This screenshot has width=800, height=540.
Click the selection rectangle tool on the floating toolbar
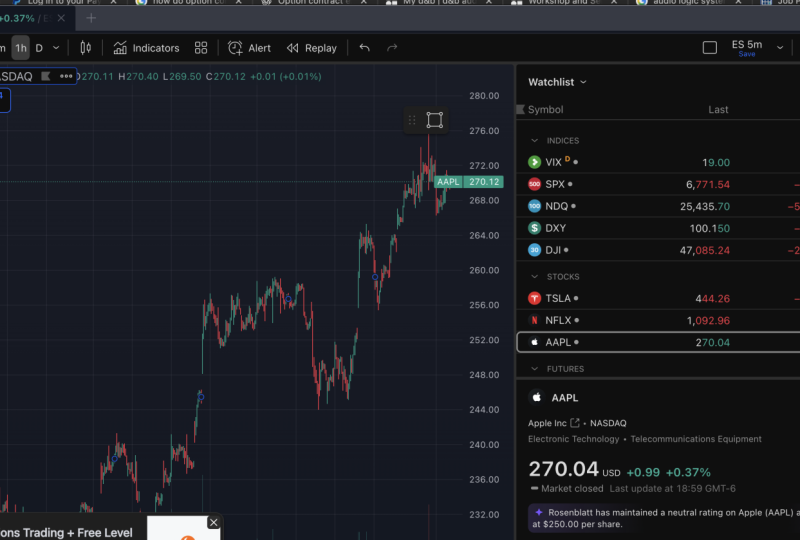coord(435,120)
